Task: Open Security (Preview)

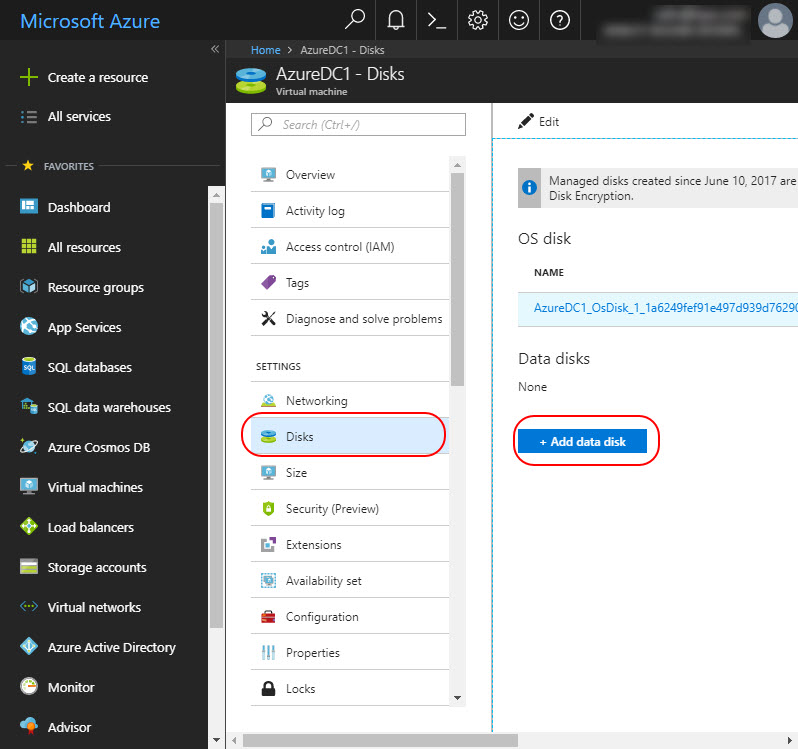Action: coord(350,508)
